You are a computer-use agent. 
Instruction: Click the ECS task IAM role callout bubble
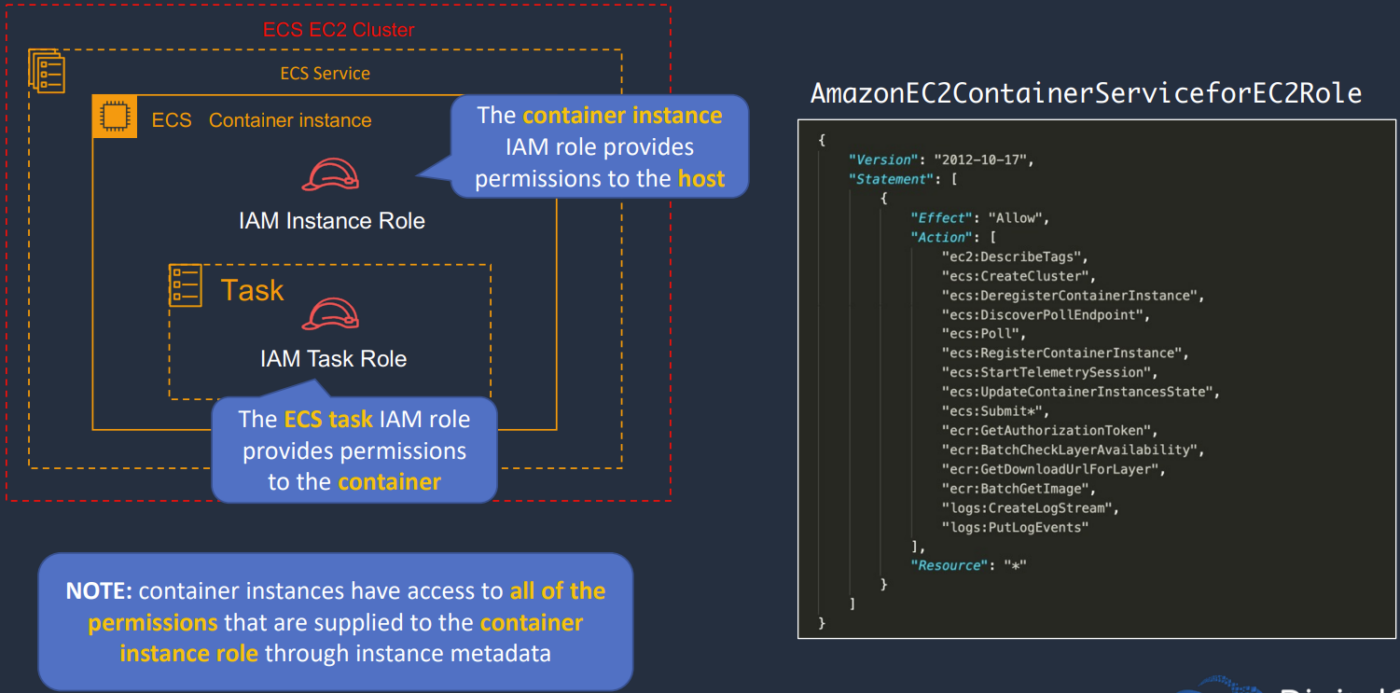(x=354, y=449)
